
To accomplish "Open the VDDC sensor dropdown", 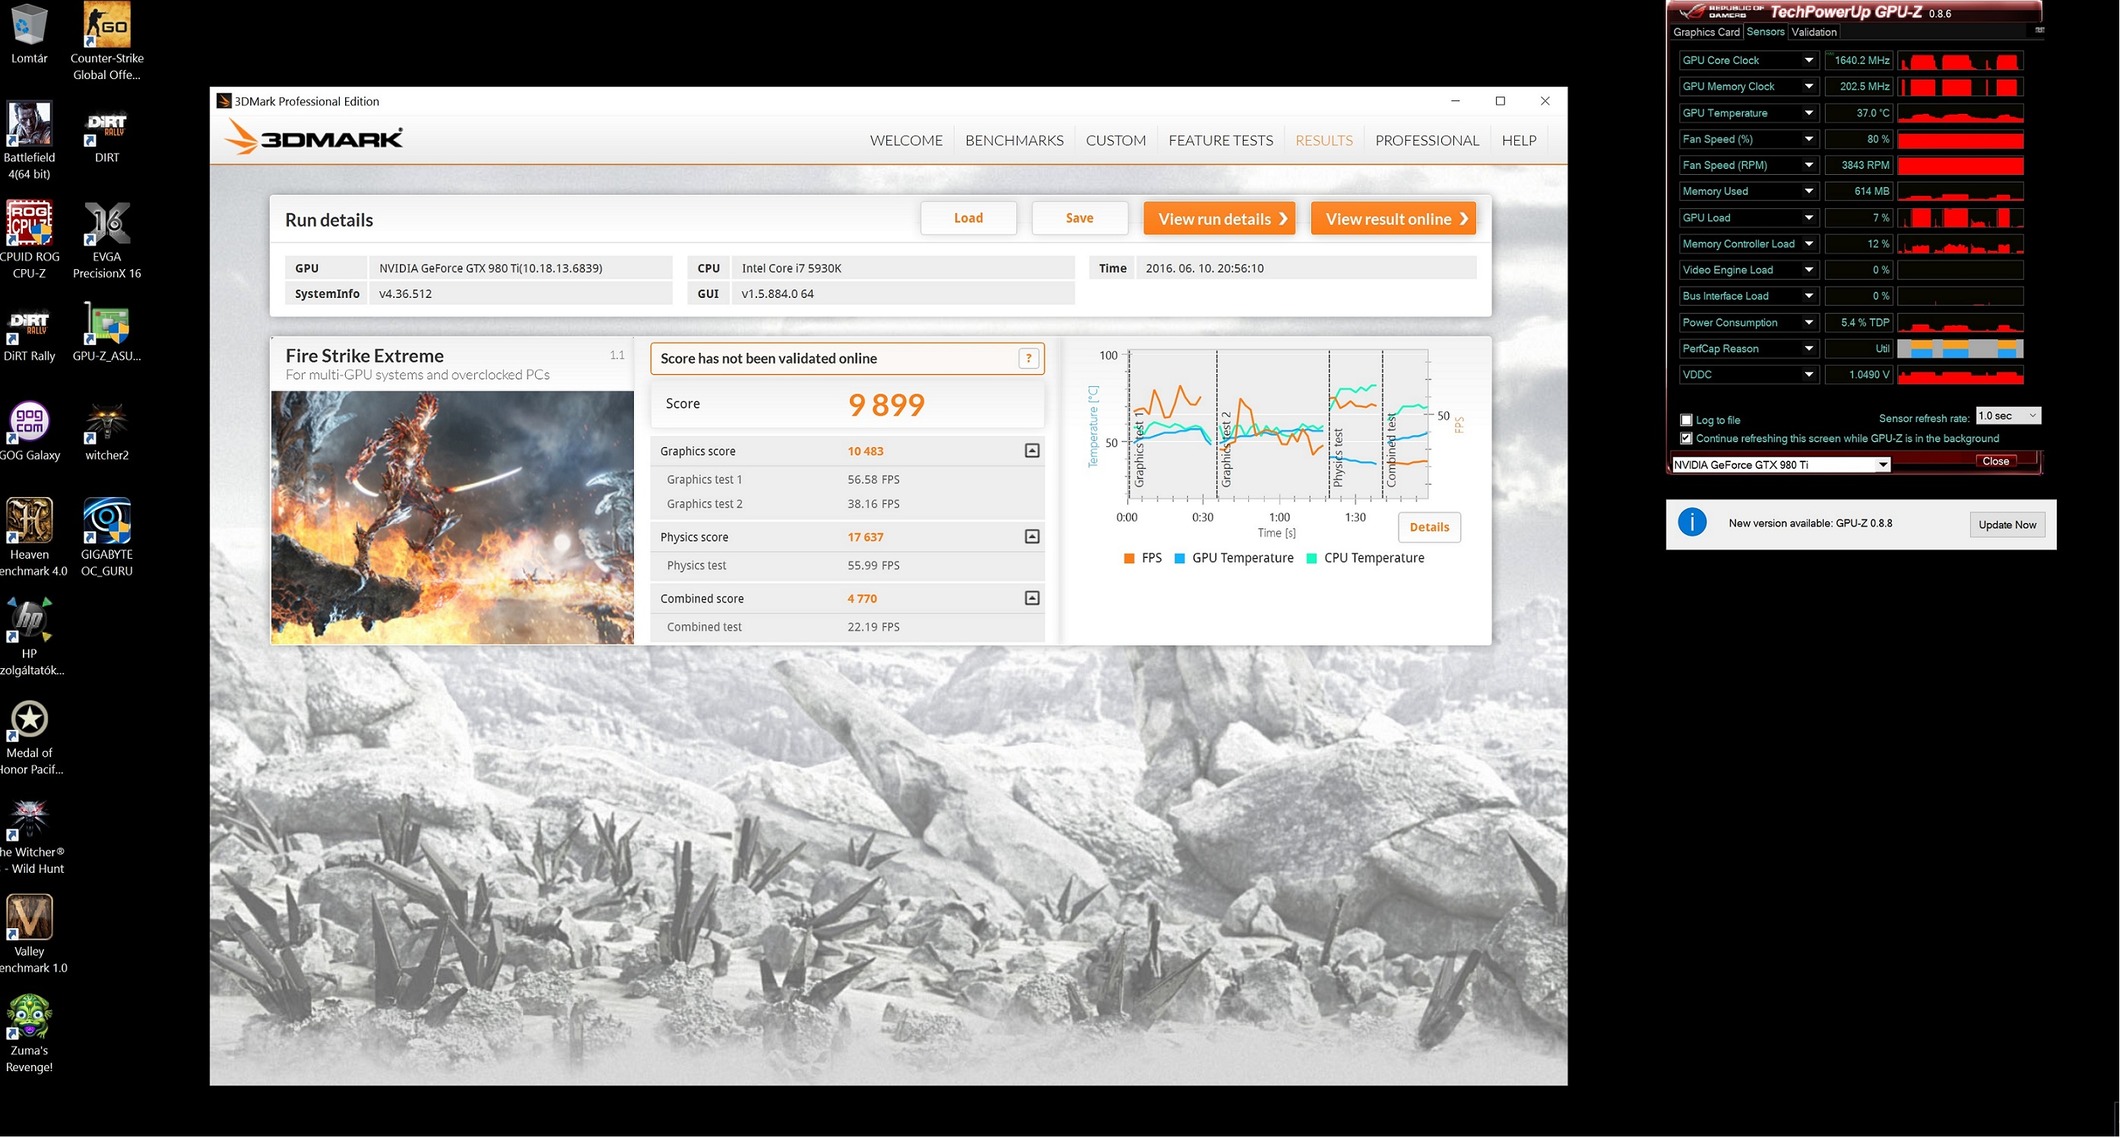I will pyautogui.click(x=1808, y=374).
